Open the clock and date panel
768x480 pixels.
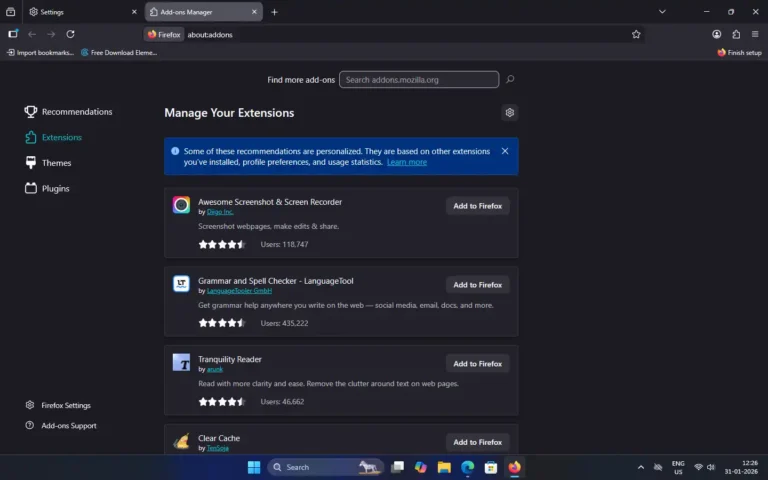pos(741,467)
